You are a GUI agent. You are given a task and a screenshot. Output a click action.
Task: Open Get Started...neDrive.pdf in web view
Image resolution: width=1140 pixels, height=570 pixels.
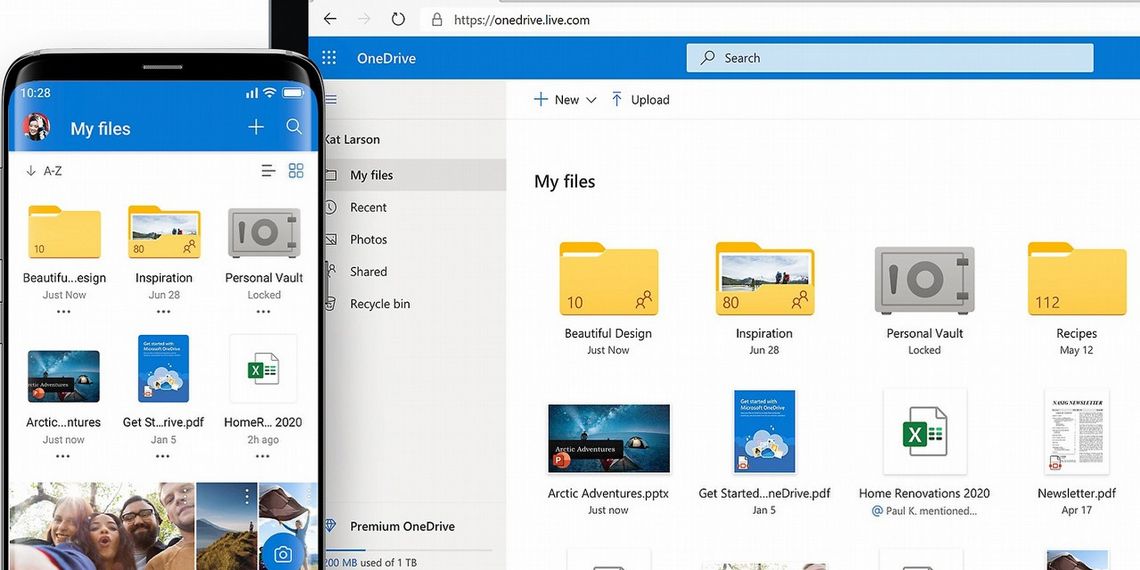pos(764,432)
